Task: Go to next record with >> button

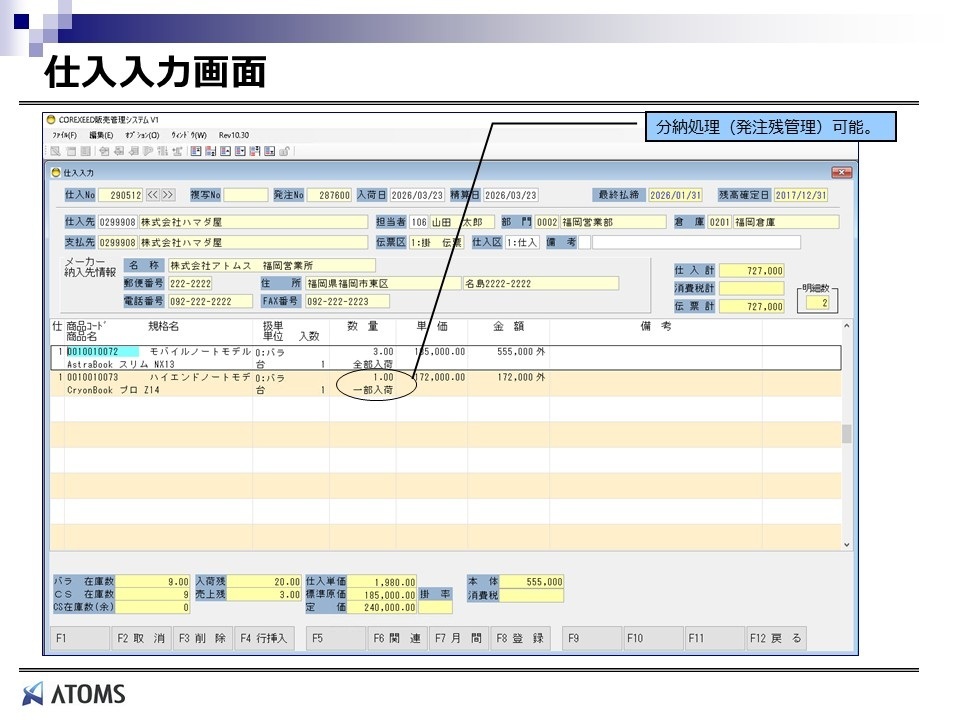Action: (168, 195)
